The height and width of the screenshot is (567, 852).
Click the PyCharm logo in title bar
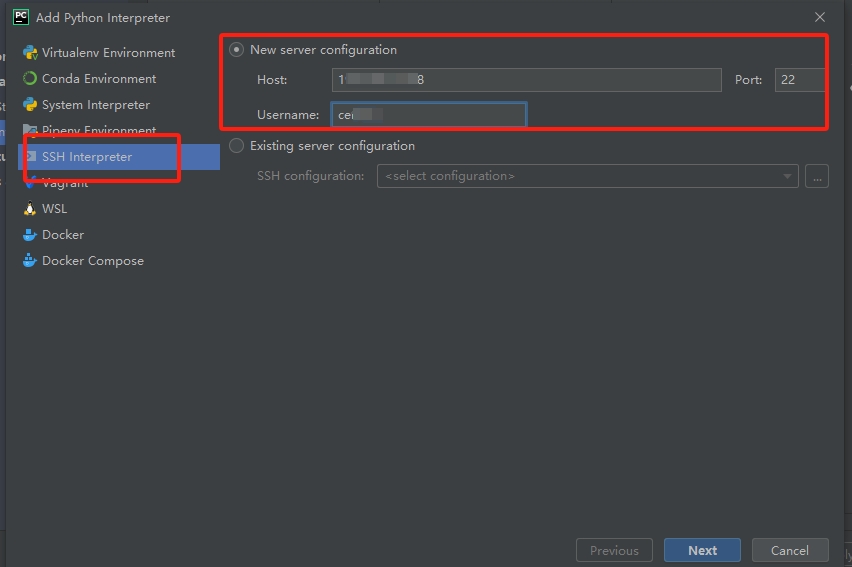pyautogui.click(x=20, y=17)
